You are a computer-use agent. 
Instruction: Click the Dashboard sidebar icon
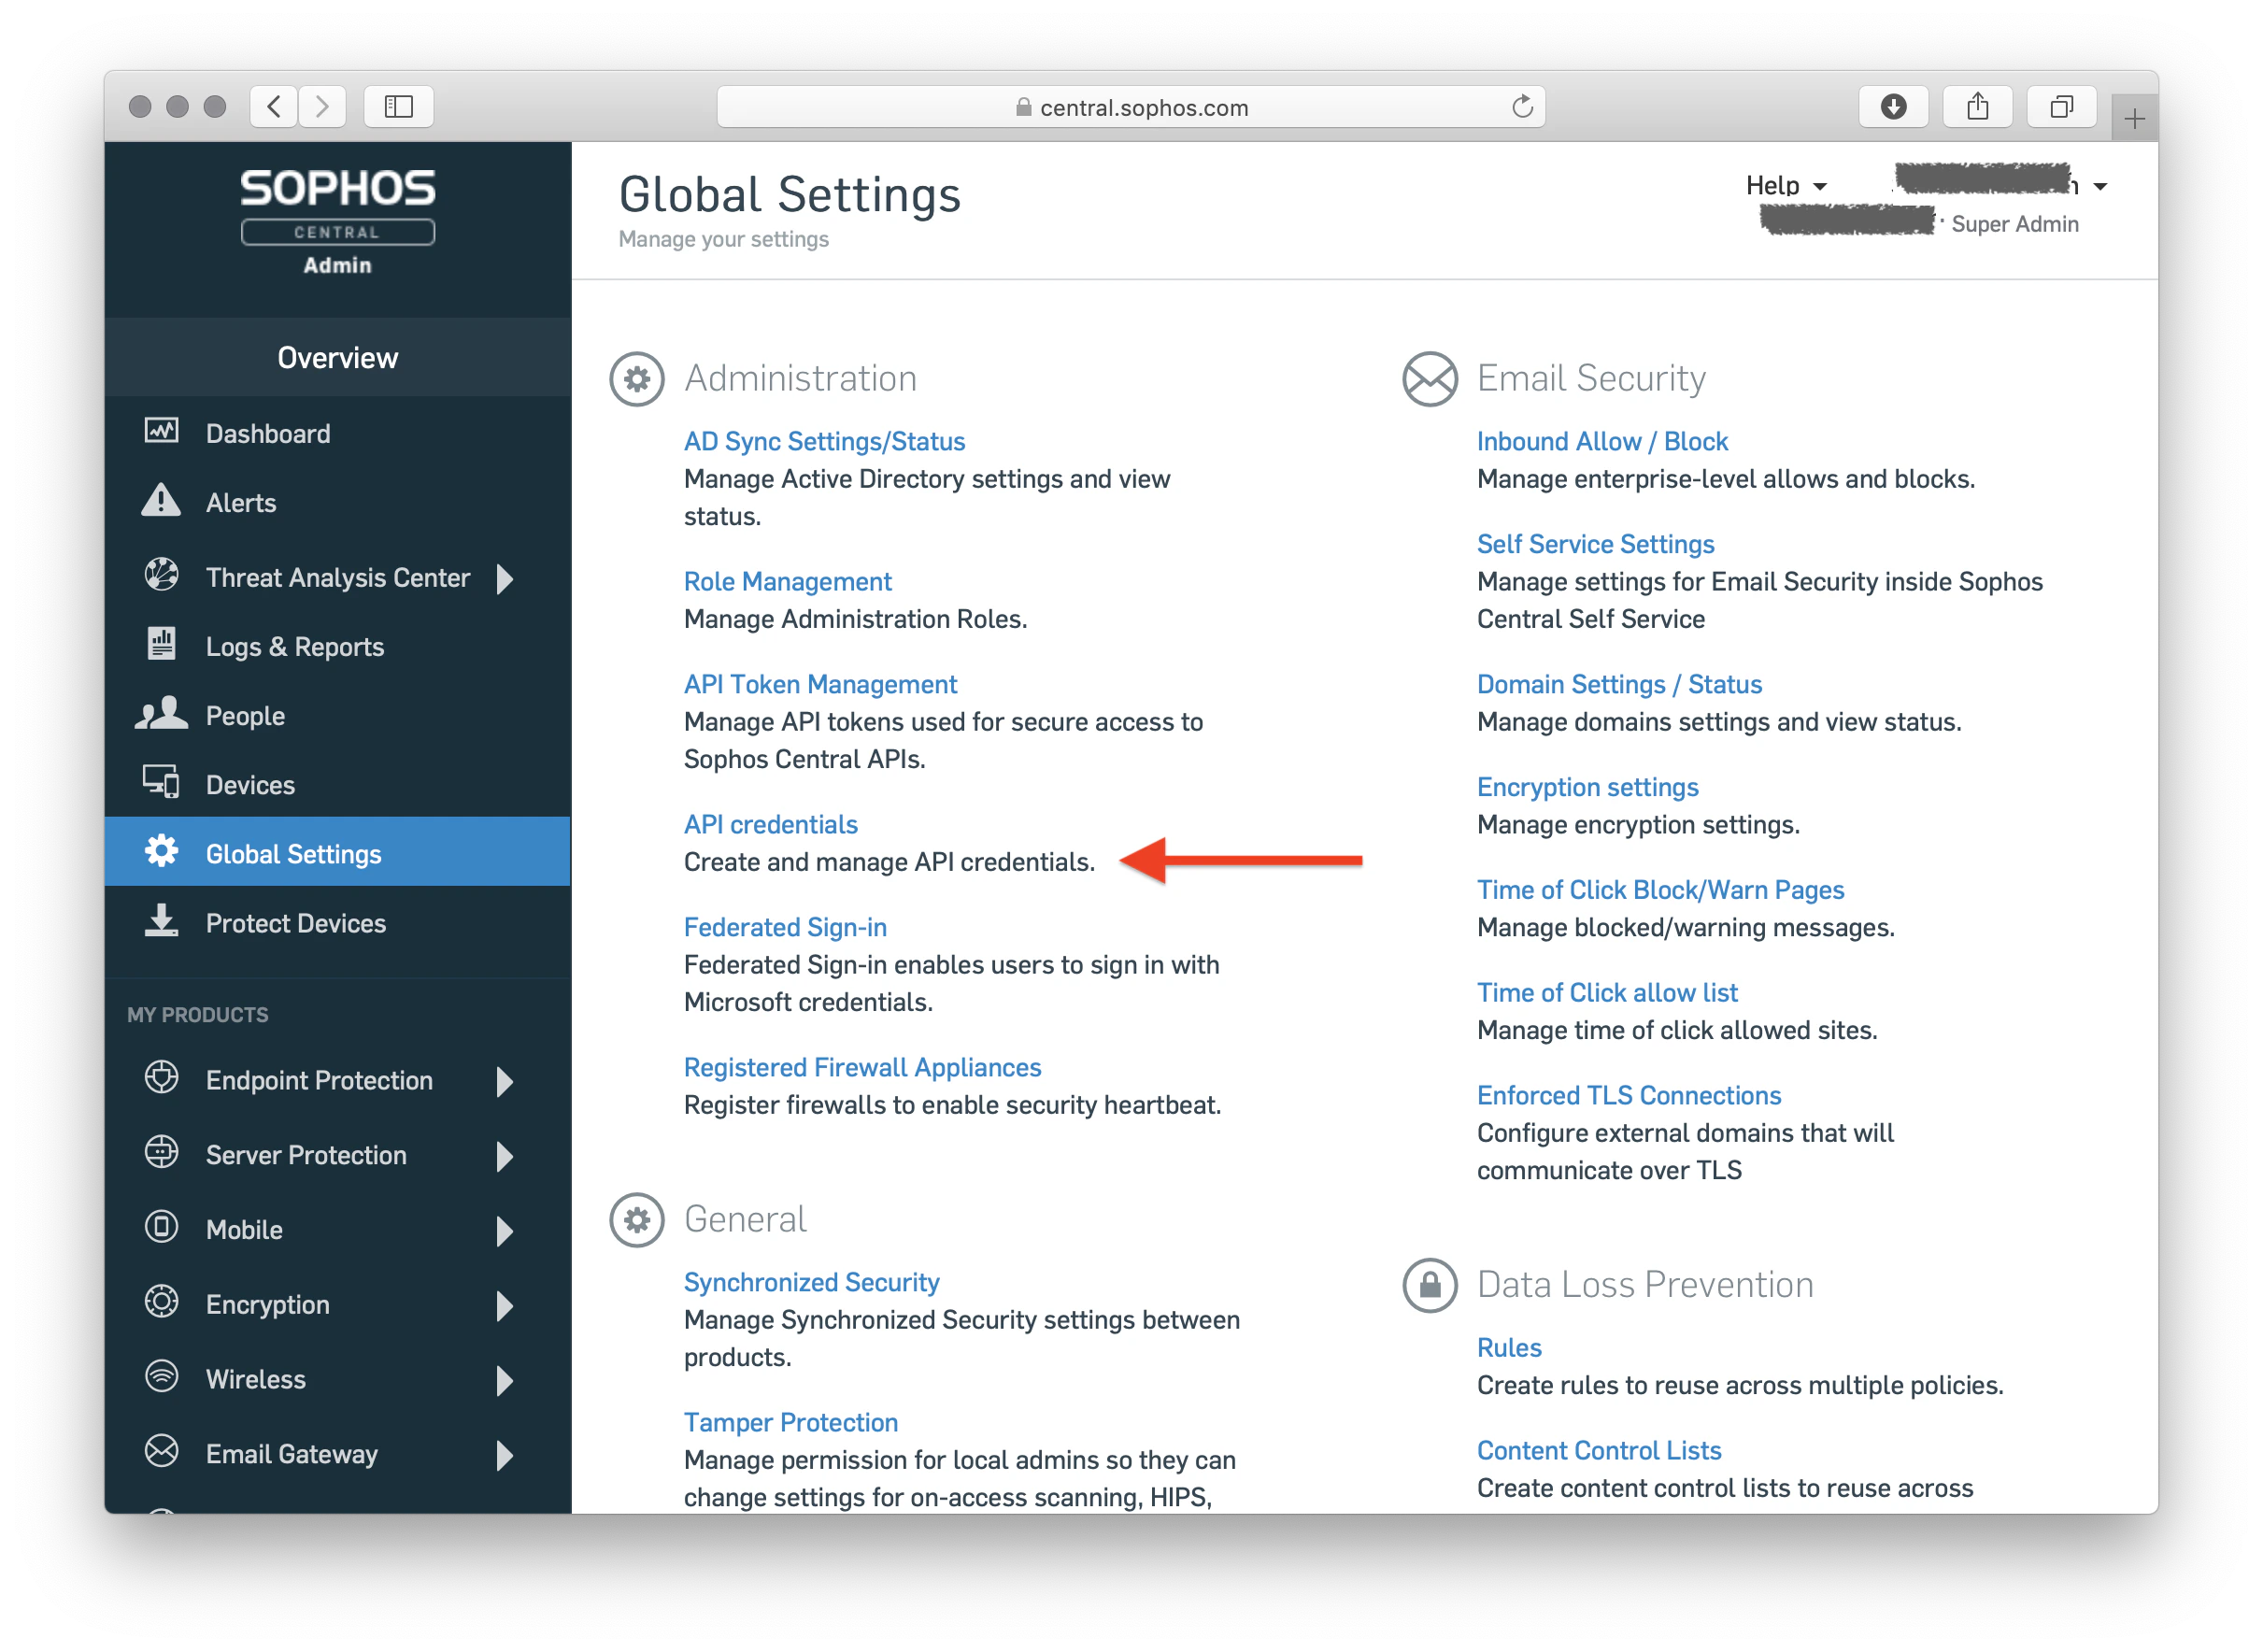click(161, 432)
